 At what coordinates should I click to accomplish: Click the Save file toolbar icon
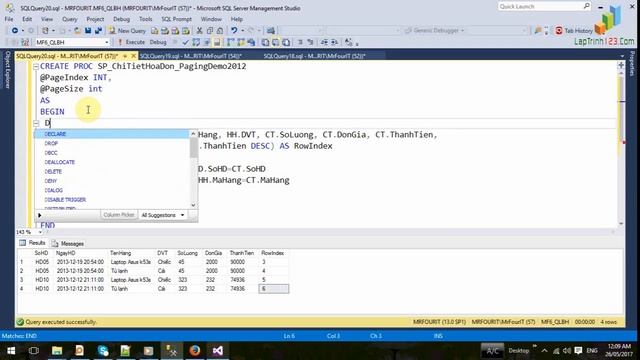coord(88,31)
